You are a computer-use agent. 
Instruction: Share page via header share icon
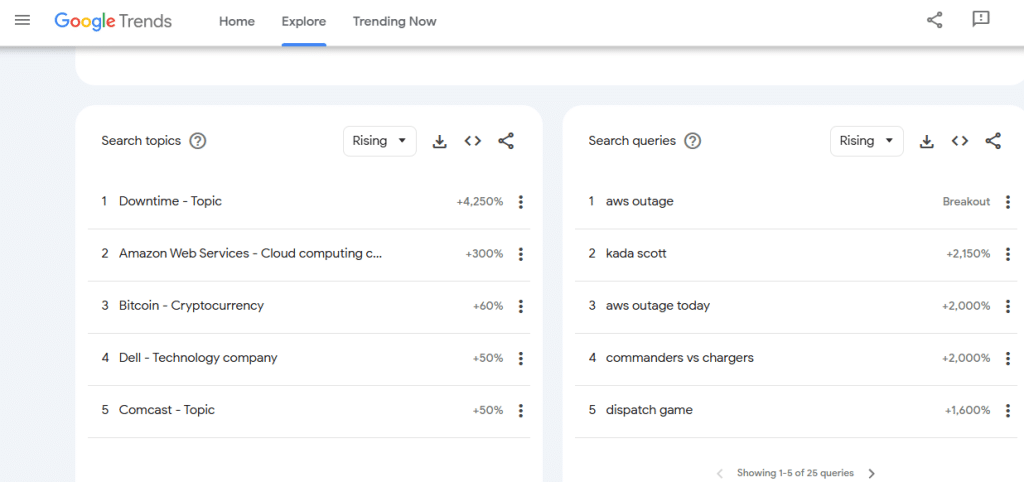pos(935,20)
